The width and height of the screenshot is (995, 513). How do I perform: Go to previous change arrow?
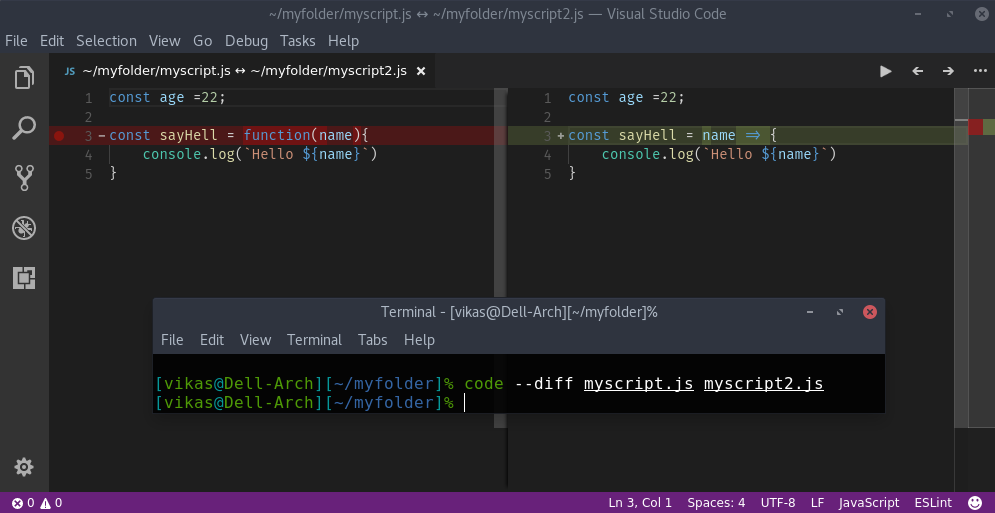[918, 71]
